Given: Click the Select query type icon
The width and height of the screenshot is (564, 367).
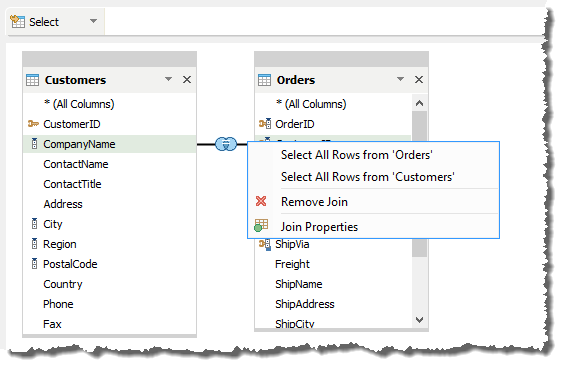Looking at the screenshot, I should coord(17,22).
